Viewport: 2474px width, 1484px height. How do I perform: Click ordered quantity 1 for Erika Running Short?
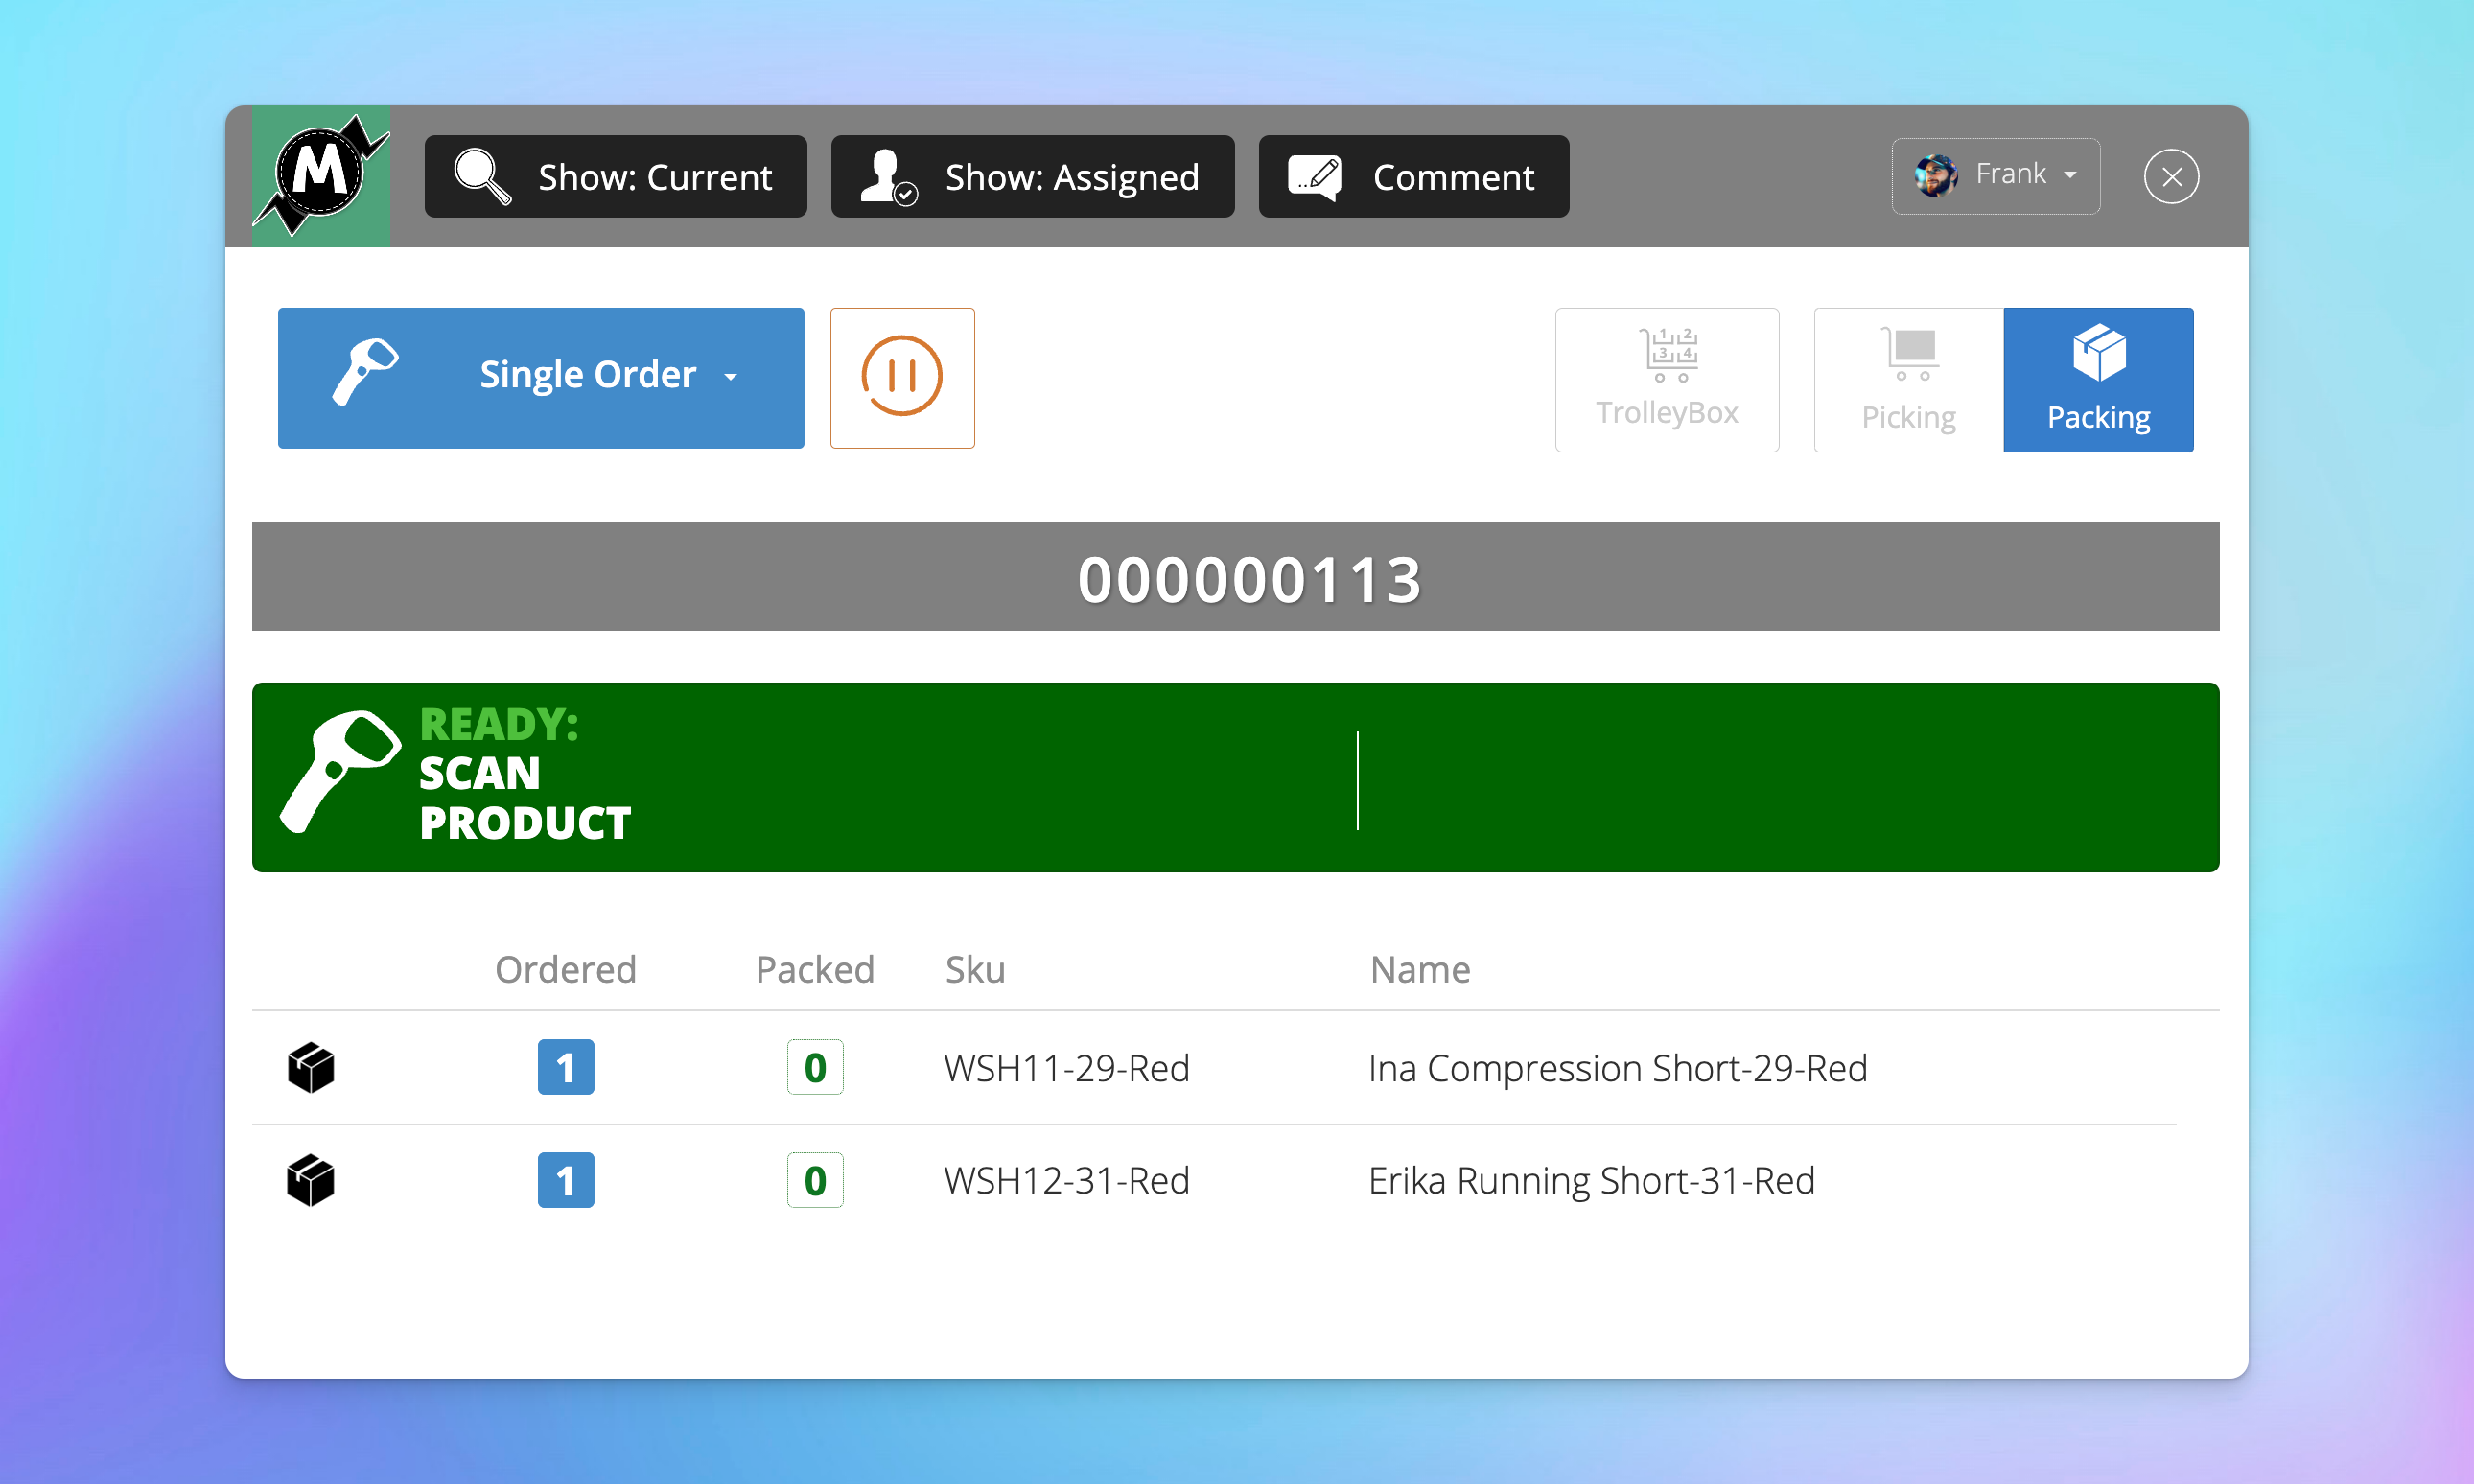tap(566, 1180)
